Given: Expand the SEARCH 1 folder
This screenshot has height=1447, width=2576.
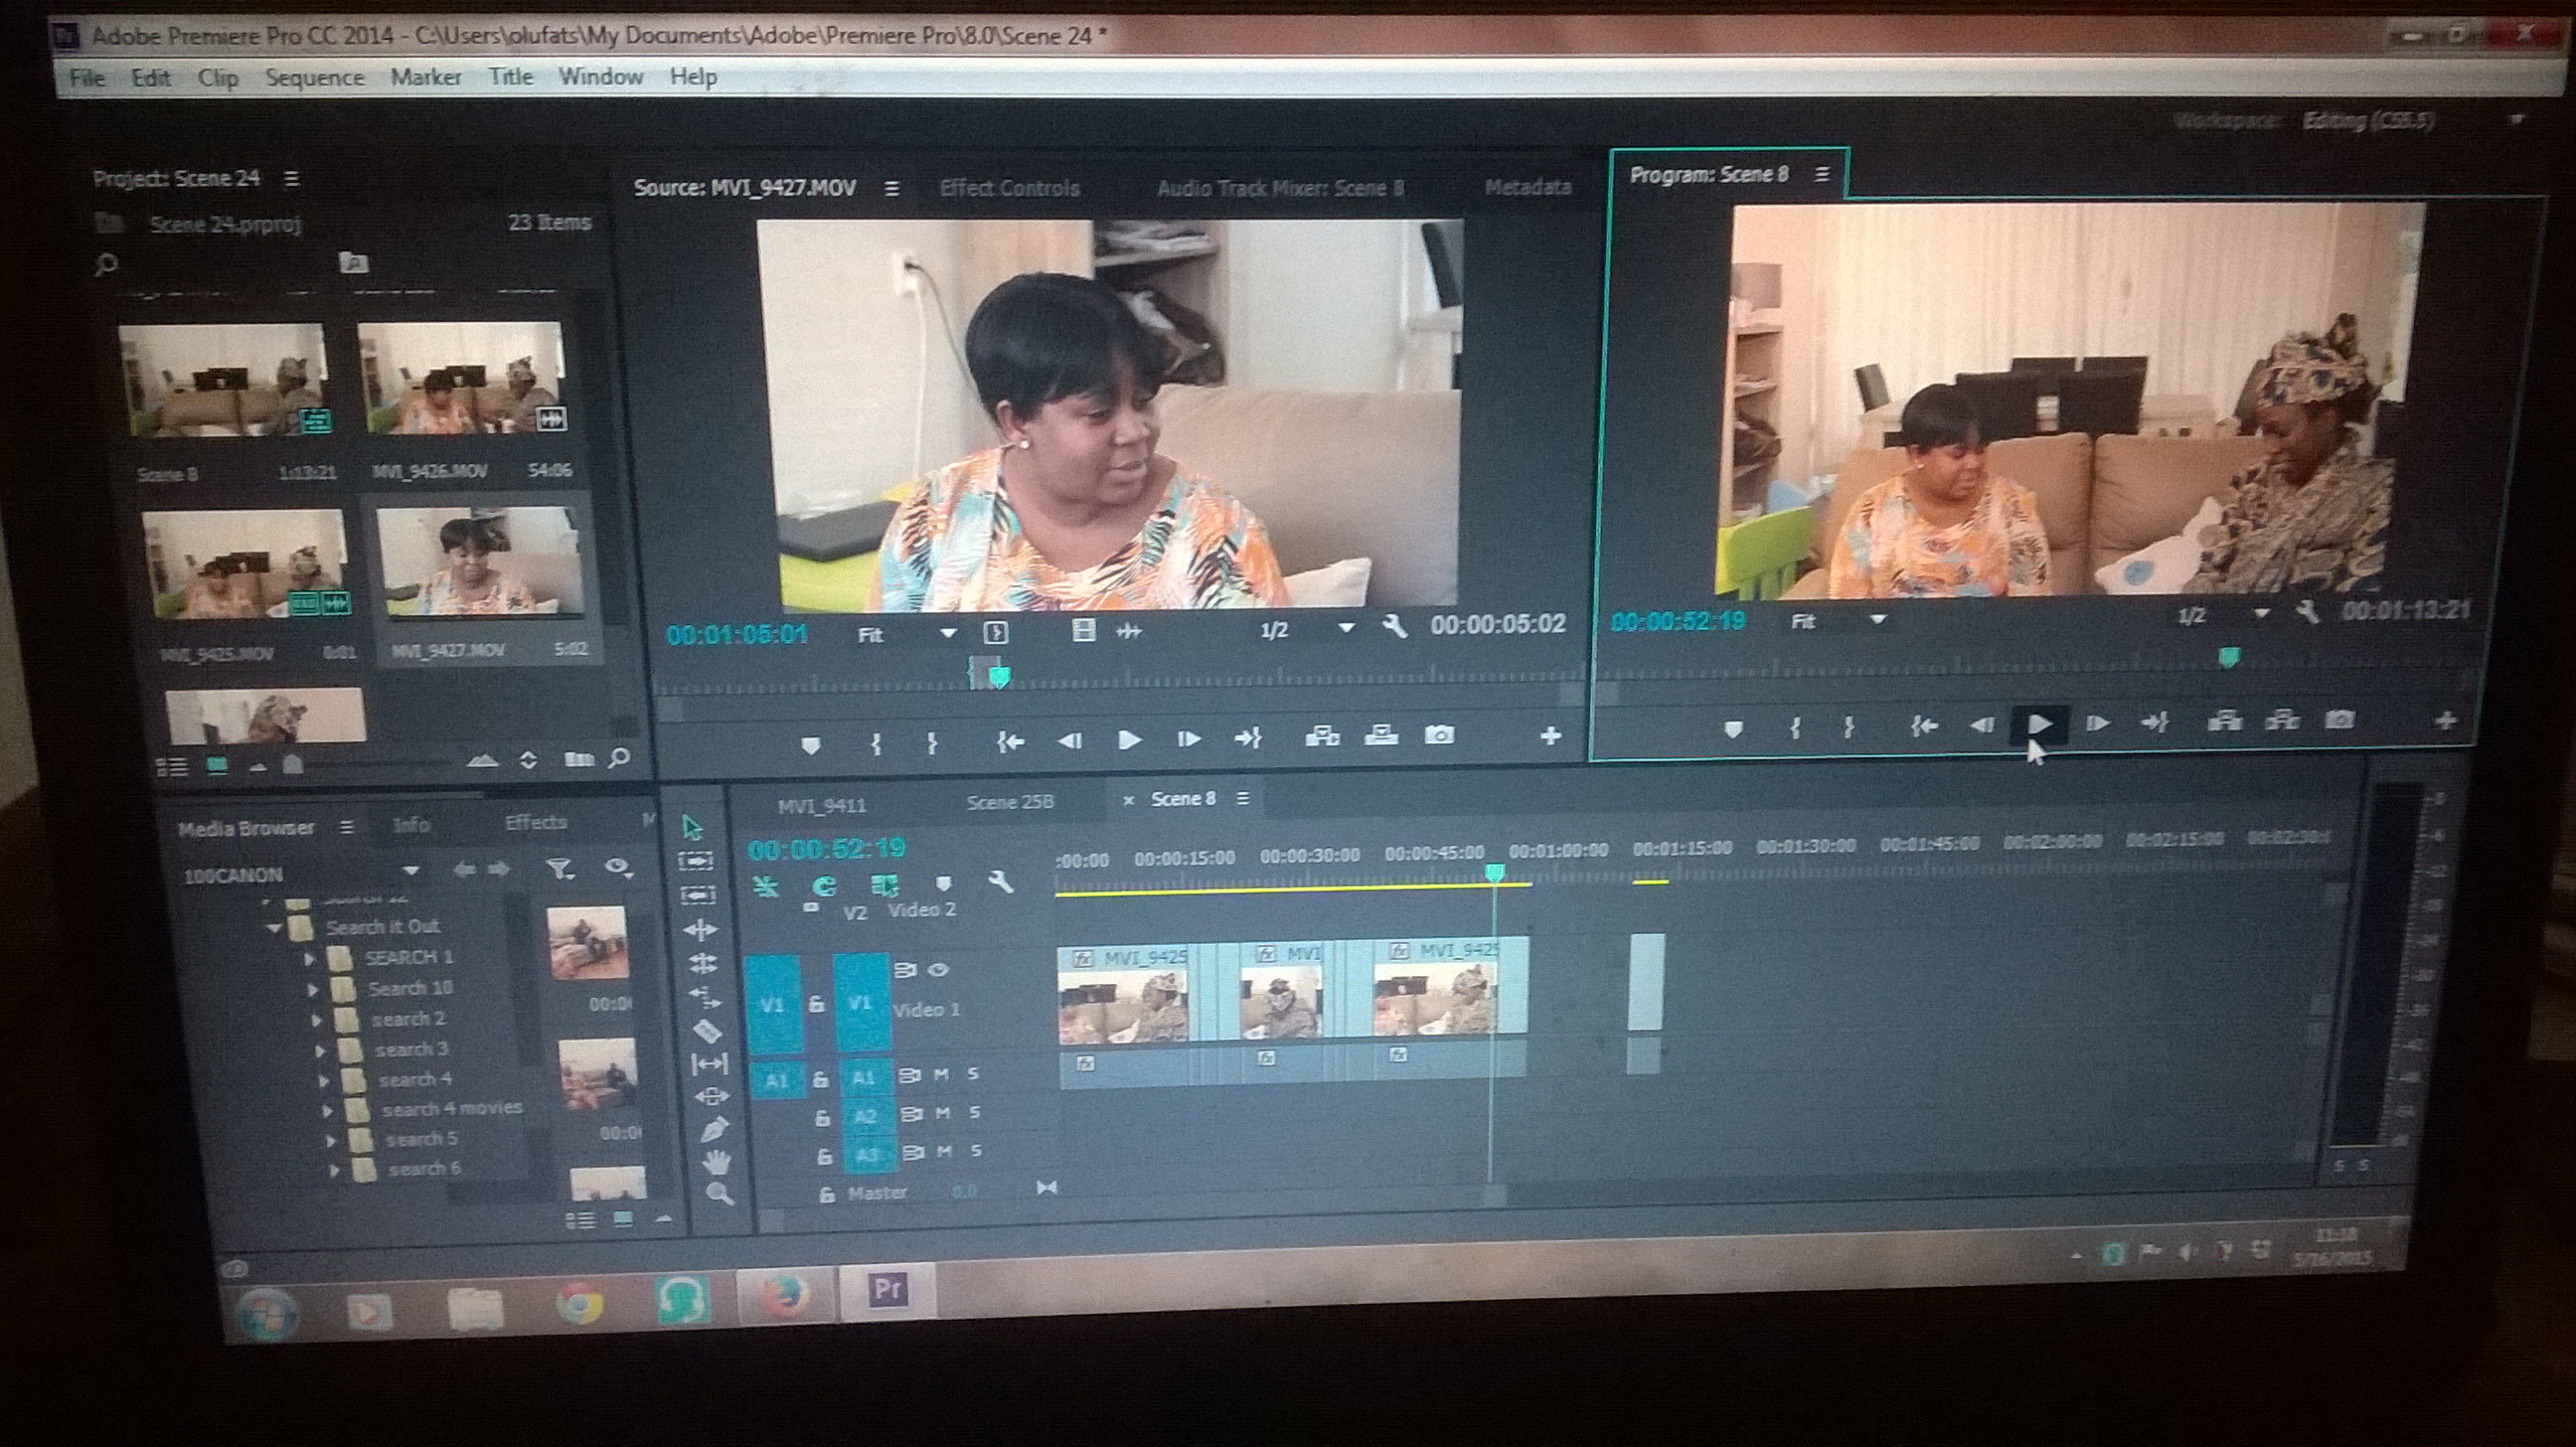Looking at the screenshot, I should point(310,959).
